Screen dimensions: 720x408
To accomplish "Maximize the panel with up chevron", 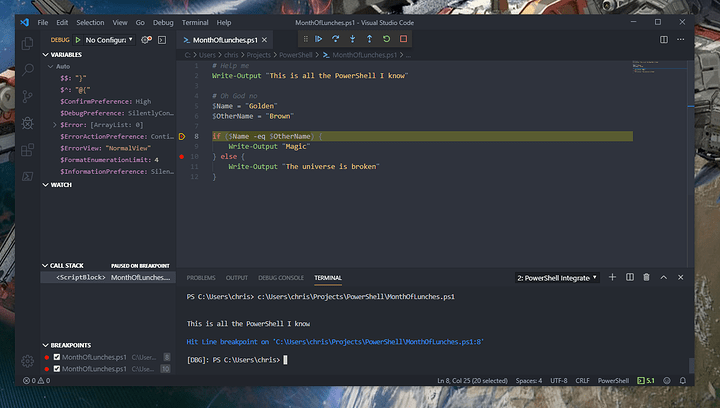I will coord(664,277).
